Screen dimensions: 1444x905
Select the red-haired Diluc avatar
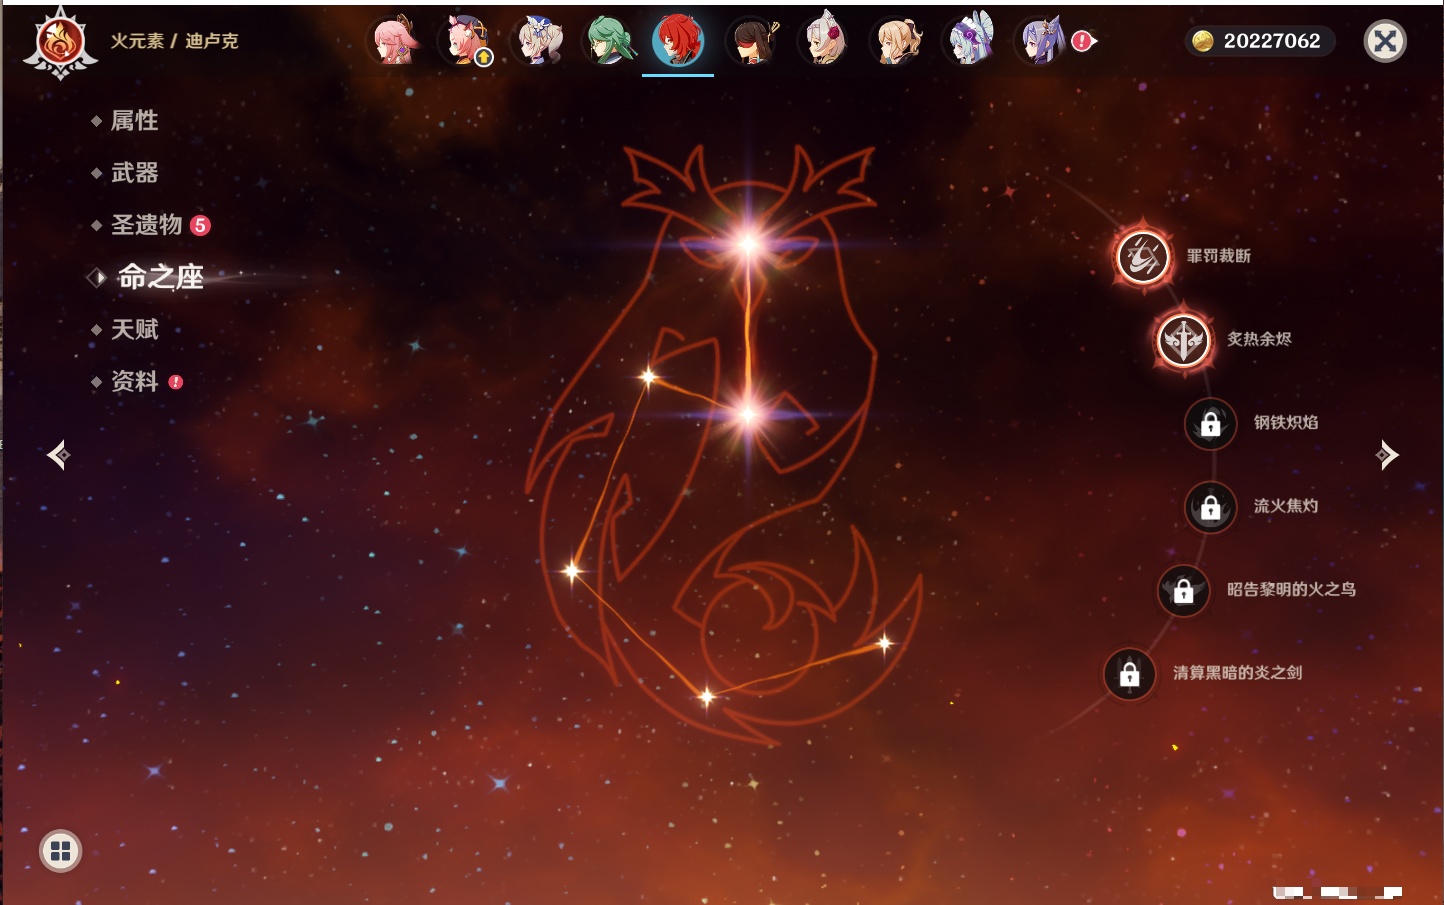pos(678,41)
